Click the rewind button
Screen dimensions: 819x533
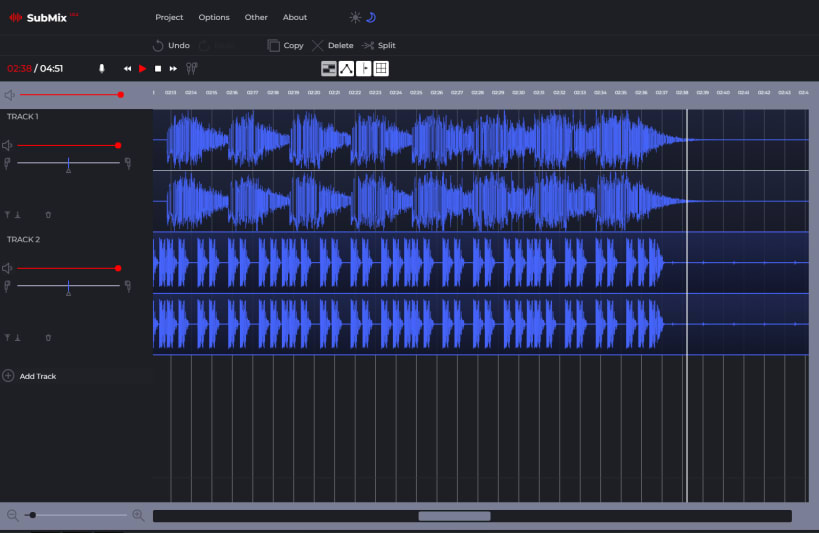(127, 68)
